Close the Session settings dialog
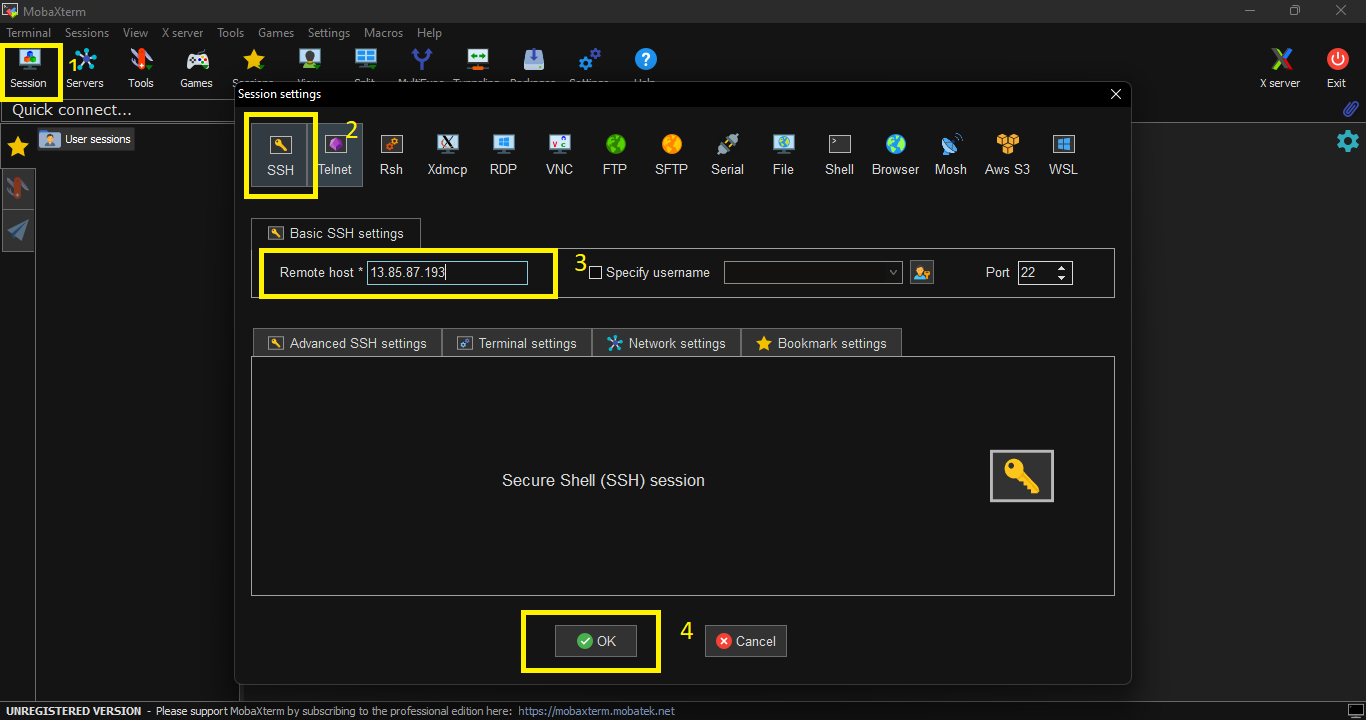 pos(1116,94)
